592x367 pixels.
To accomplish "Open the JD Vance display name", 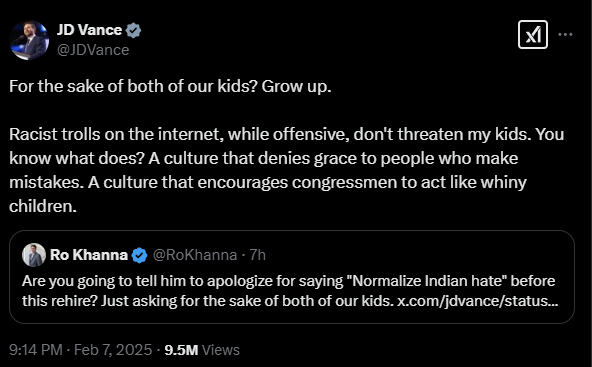I will tap(89, 30).
